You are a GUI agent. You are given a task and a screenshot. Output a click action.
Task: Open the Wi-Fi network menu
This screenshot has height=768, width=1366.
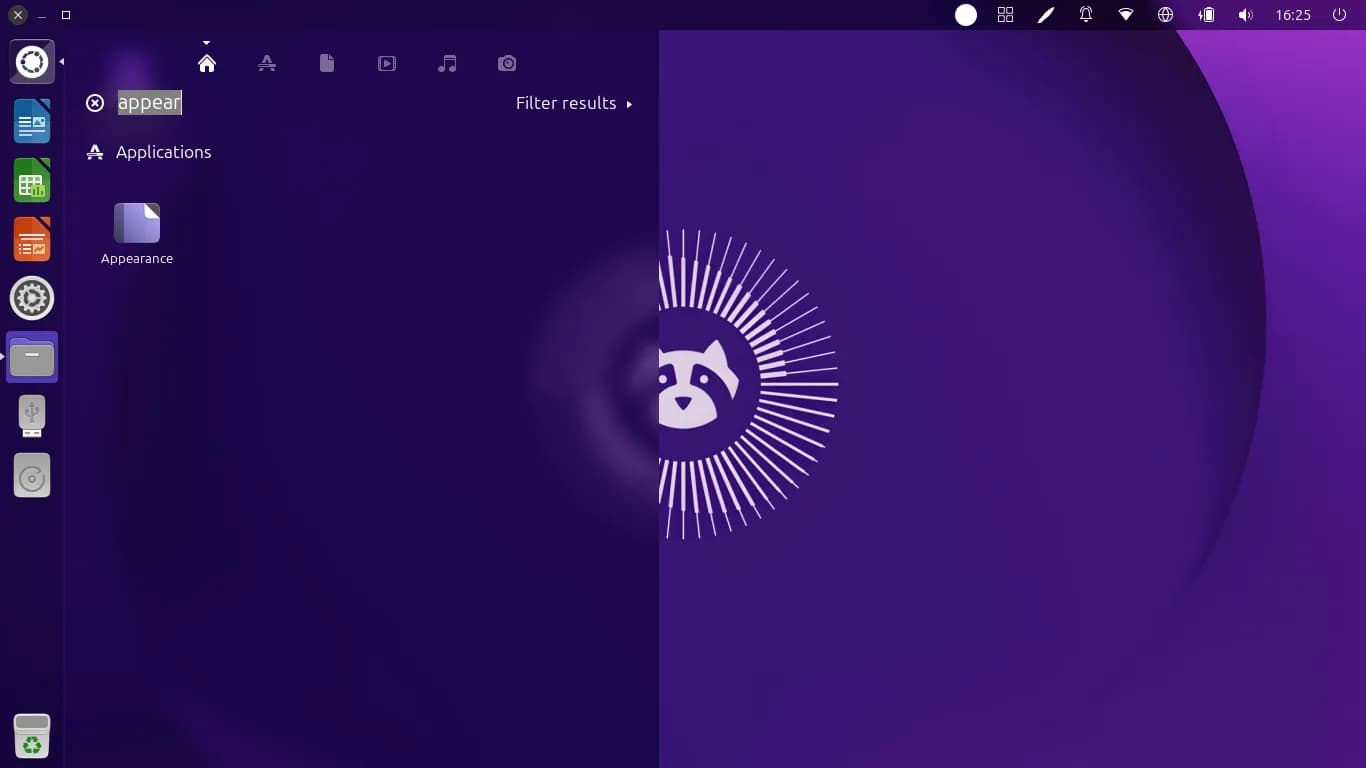point(1126,15)
